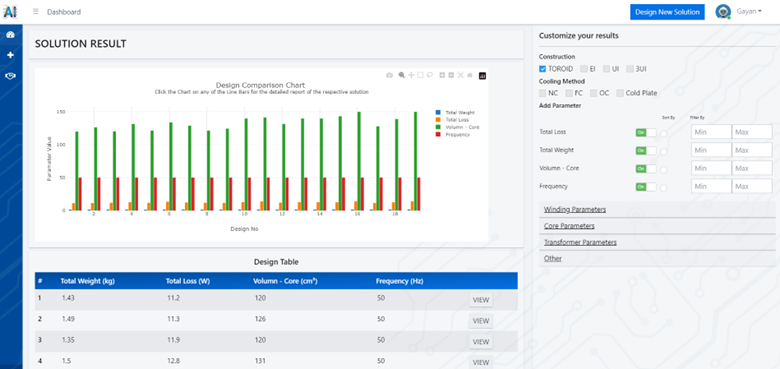Open the sidebar handshake icon
This screenshot has width=780, height=369.
click(10, 76)
